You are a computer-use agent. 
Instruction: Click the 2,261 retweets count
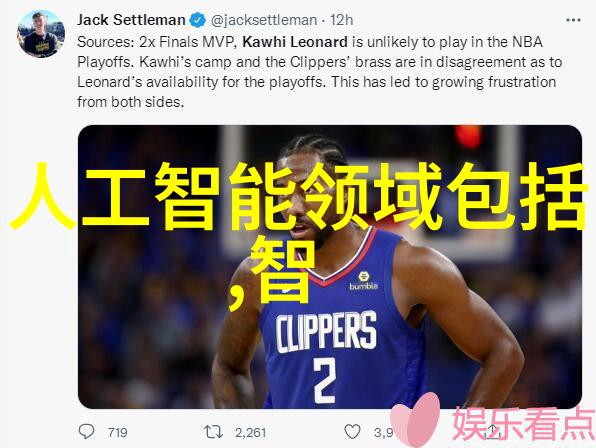click(250, 432)
